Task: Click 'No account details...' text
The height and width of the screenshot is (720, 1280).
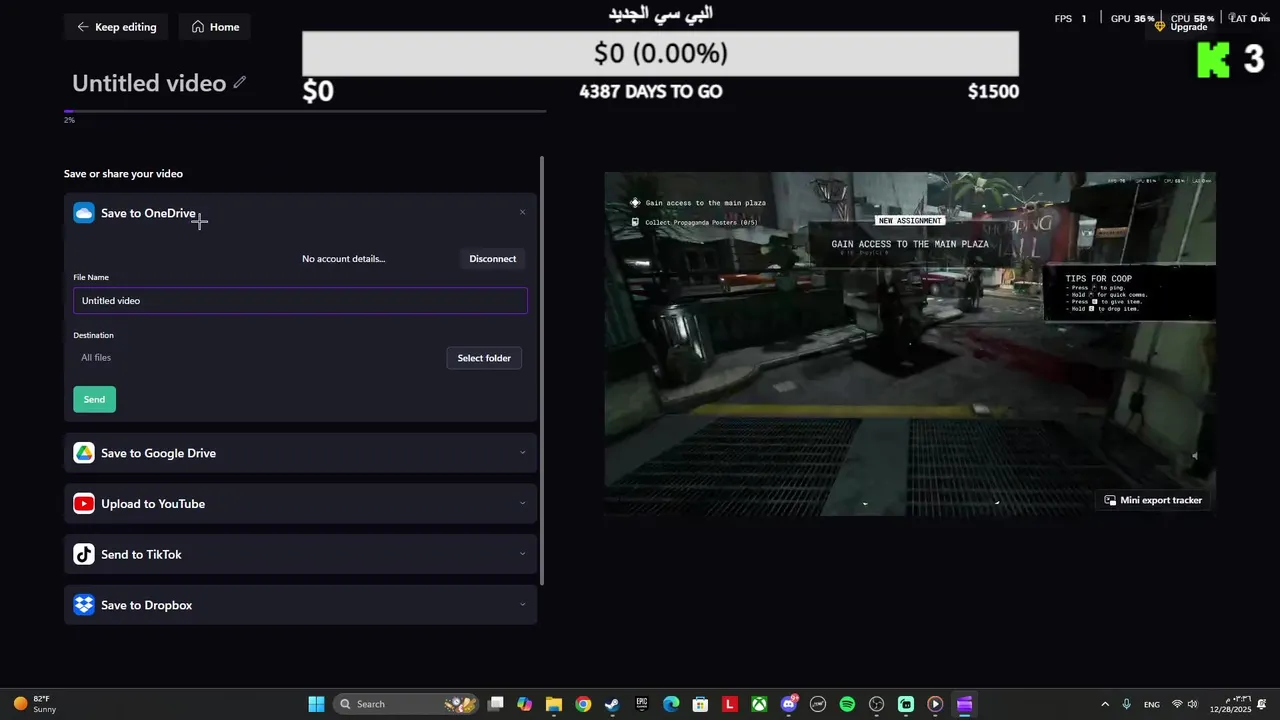Action: pos(344,259)
